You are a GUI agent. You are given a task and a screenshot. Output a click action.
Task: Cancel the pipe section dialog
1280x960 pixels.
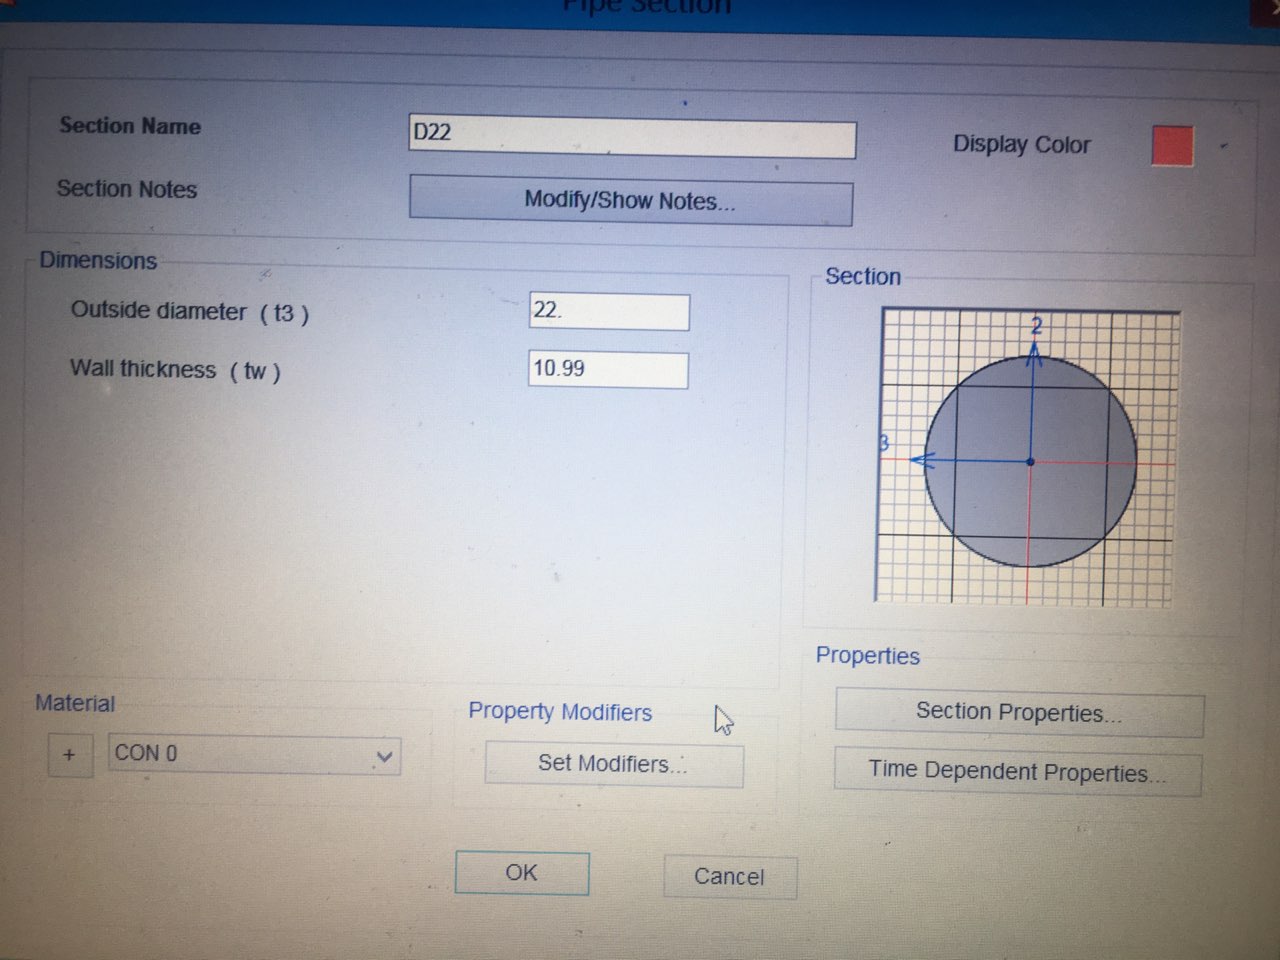tap(729, 877)
